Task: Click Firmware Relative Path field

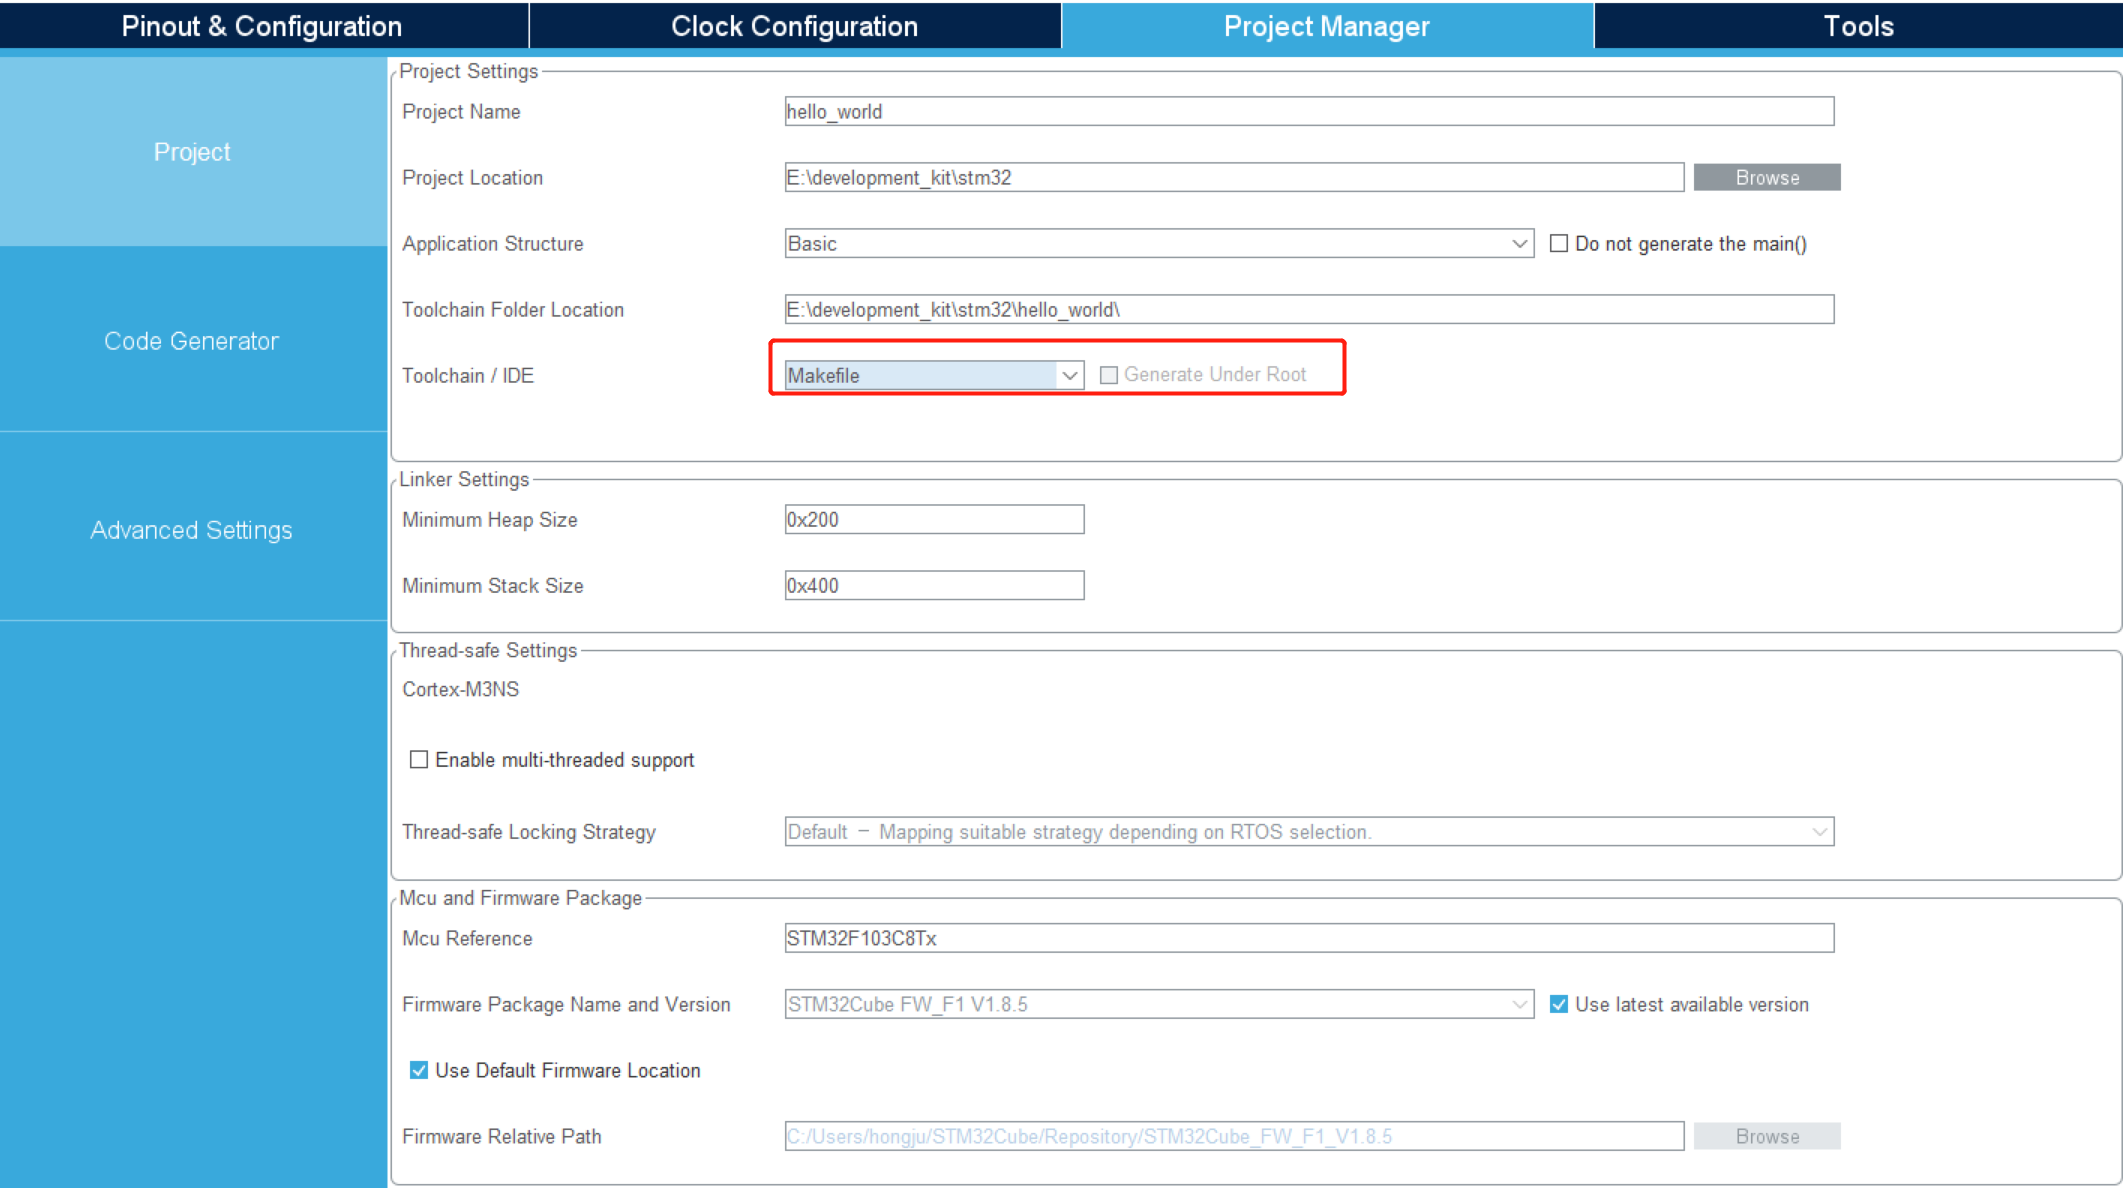Action: tap(1234, 1136)
